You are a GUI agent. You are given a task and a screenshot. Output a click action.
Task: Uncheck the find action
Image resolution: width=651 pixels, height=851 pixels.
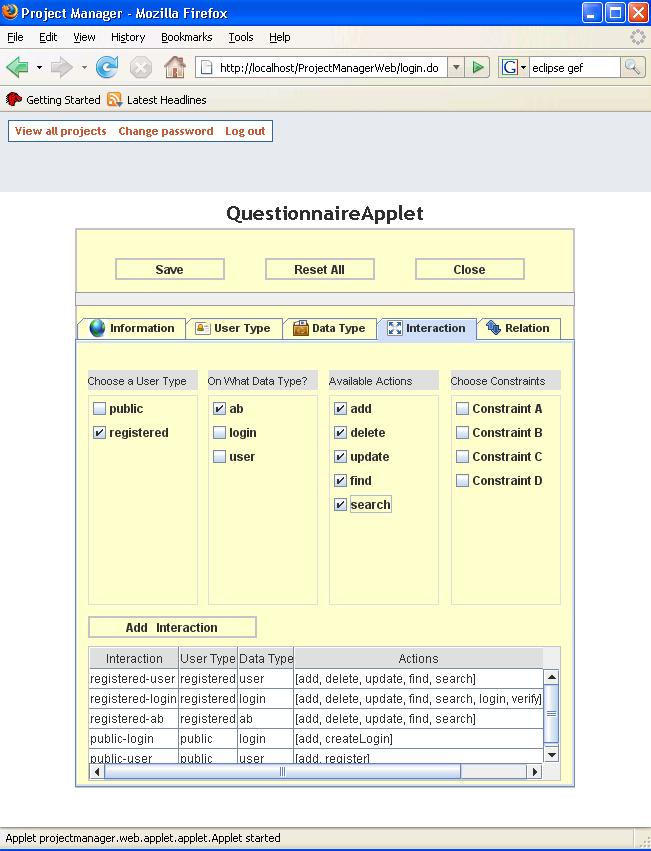(x=340, y=480)
